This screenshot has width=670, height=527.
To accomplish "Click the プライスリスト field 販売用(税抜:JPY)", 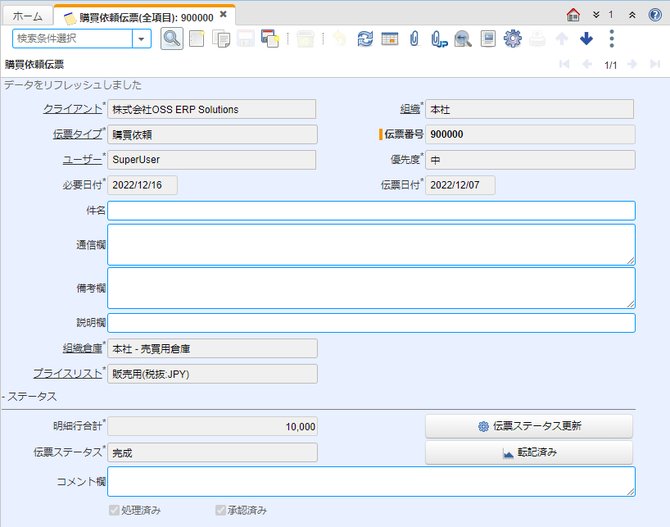I will tap(212, 374).
